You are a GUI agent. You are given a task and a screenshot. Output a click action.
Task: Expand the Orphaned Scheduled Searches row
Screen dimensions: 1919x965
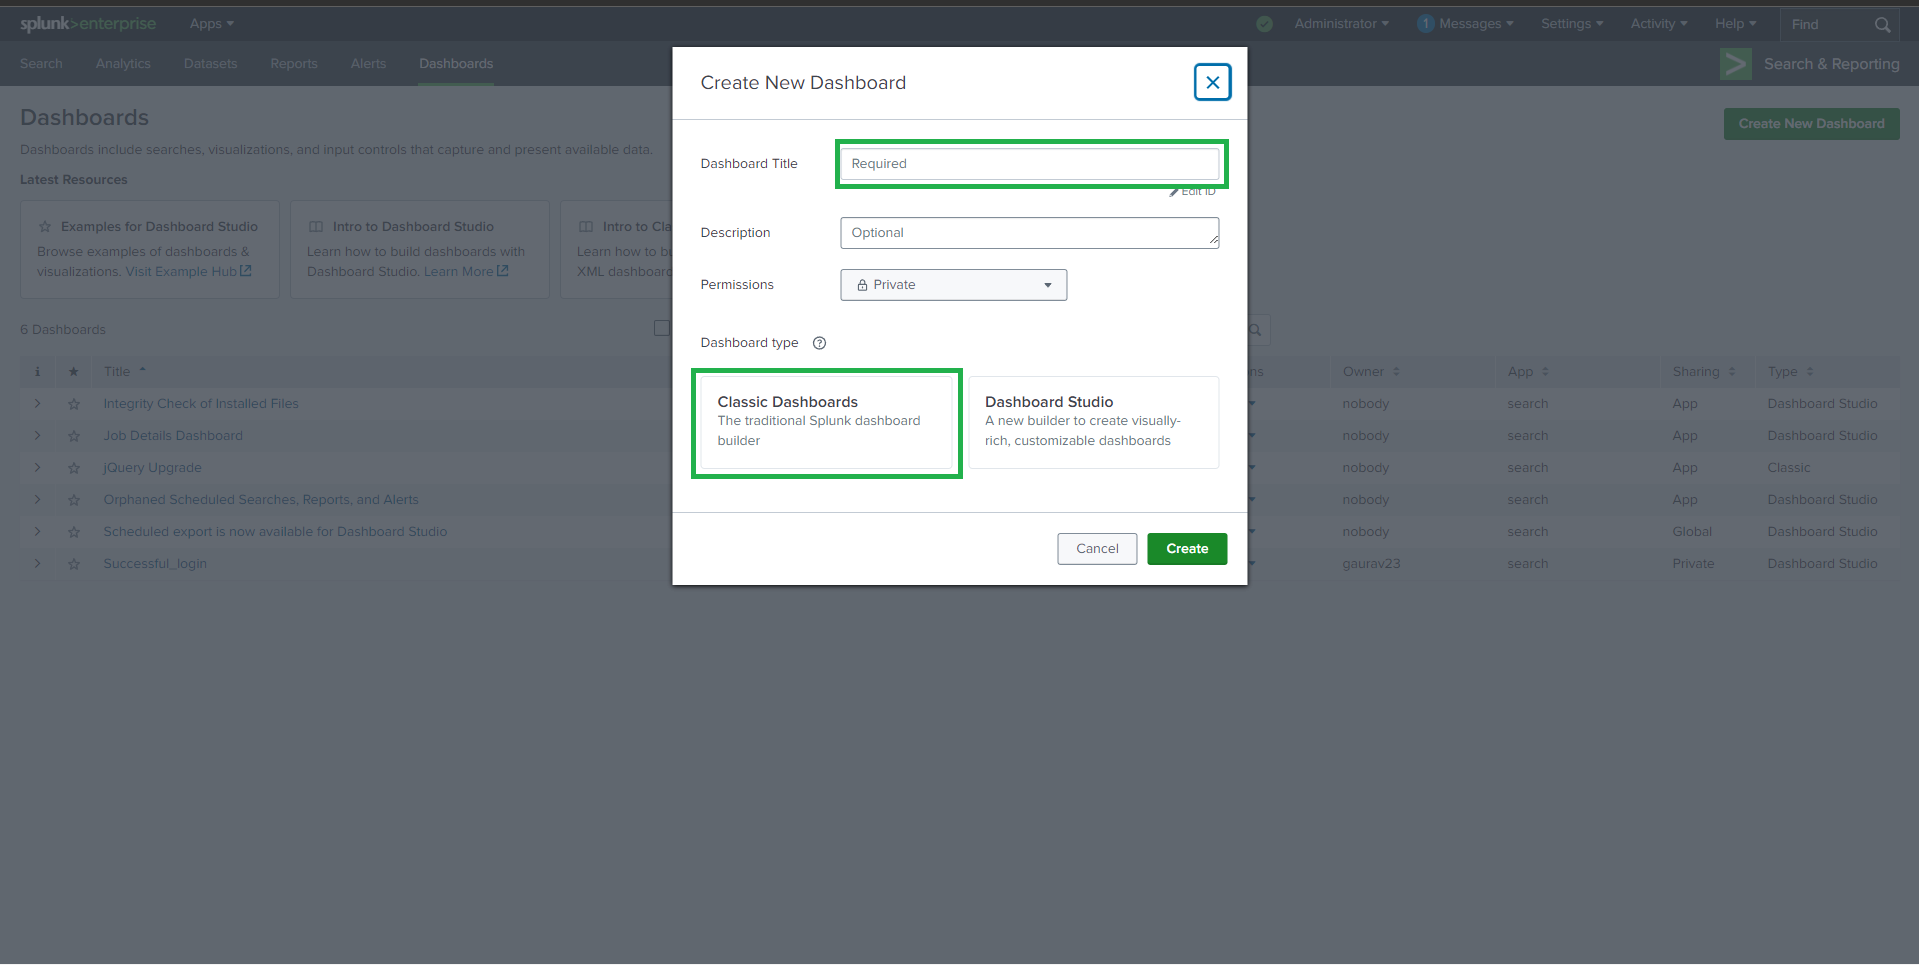pos(38,500)
